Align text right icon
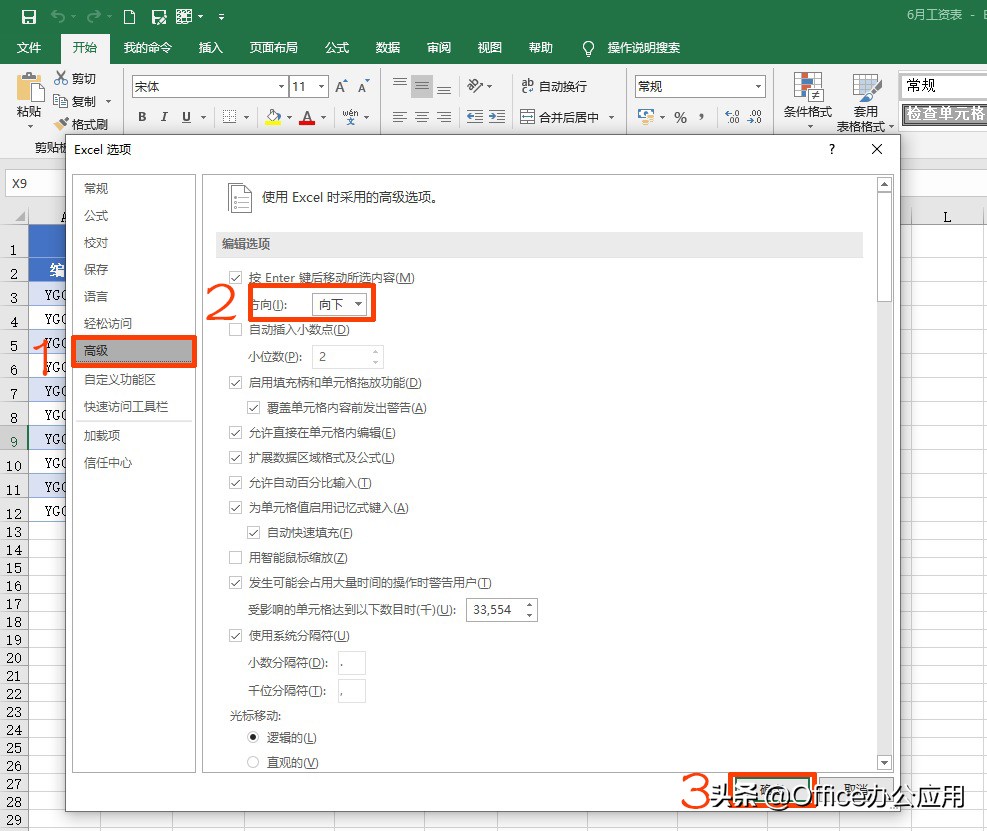The image size is (987, 831). (x=444, y=117)
